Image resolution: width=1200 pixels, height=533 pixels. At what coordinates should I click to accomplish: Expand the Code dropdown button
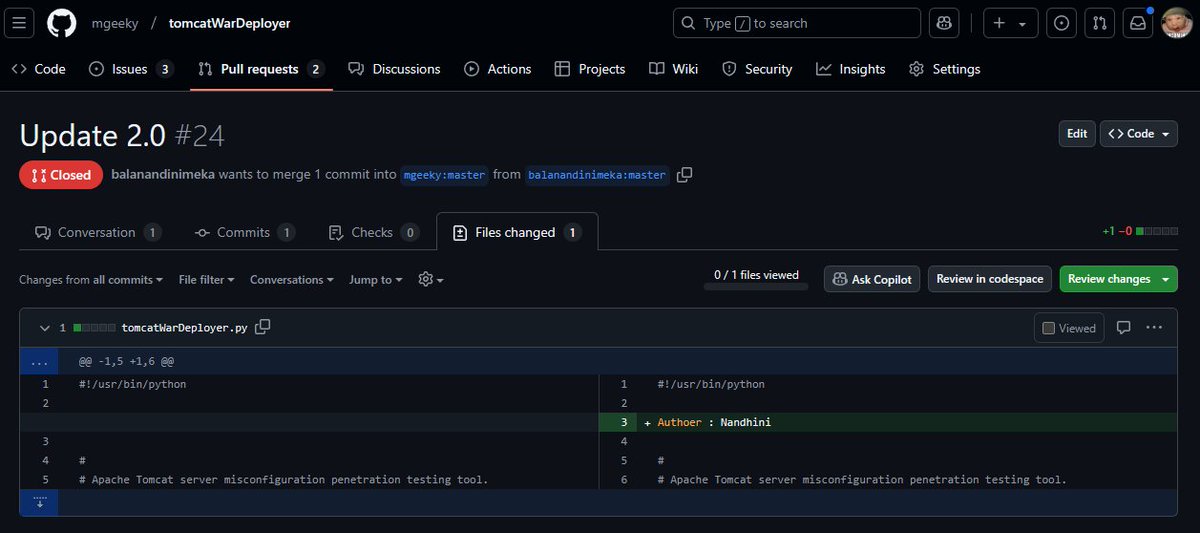pyautogui.click(x=1140, y=134)
